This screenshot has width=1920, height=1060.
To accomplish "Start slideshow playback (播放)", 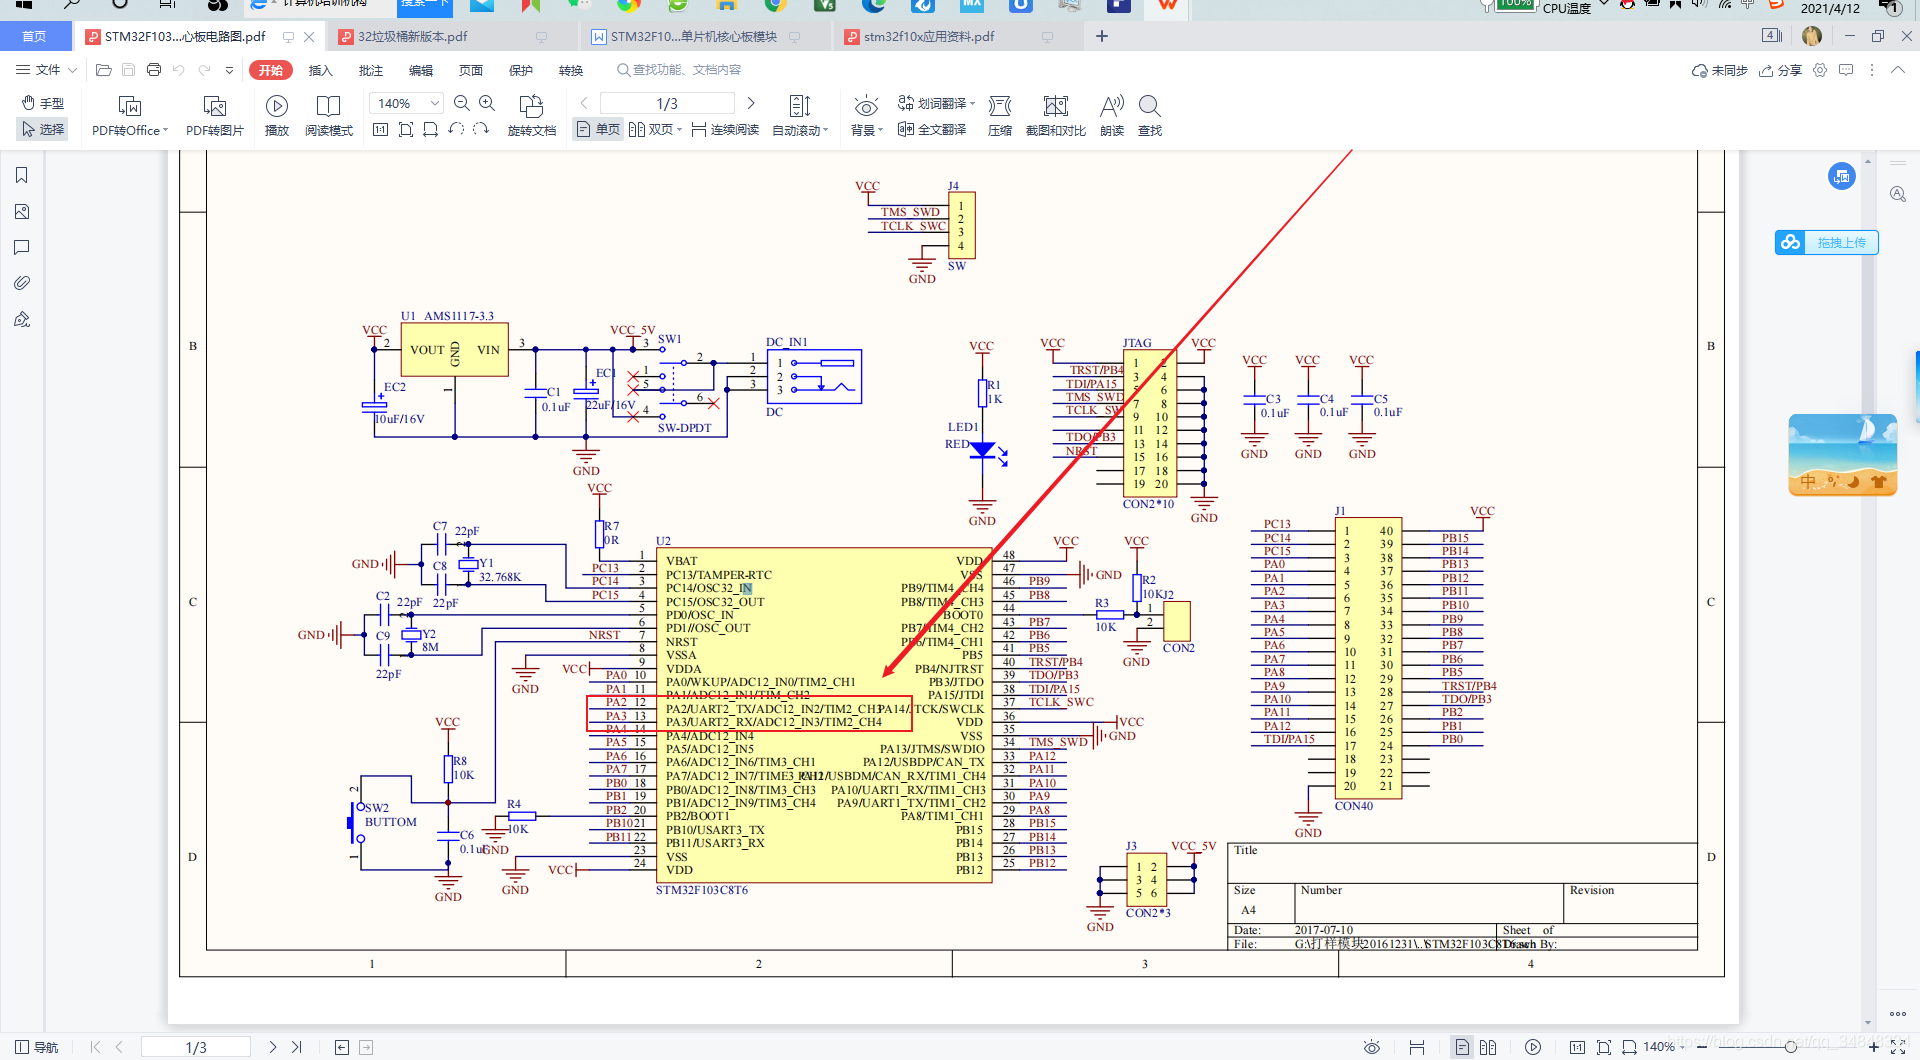I will tap(277, 116).
